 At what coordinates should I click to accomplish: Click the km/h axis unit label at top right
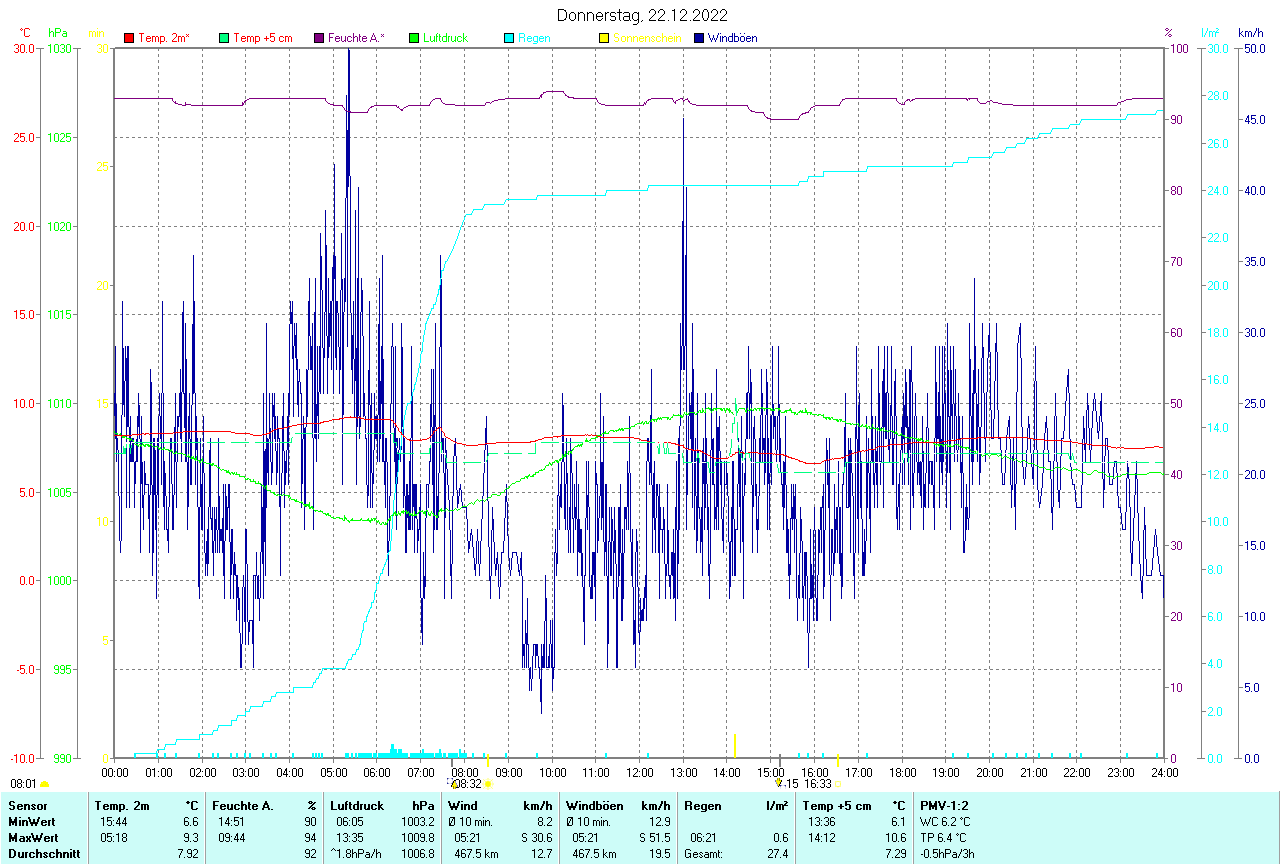tap(1250, 33)
